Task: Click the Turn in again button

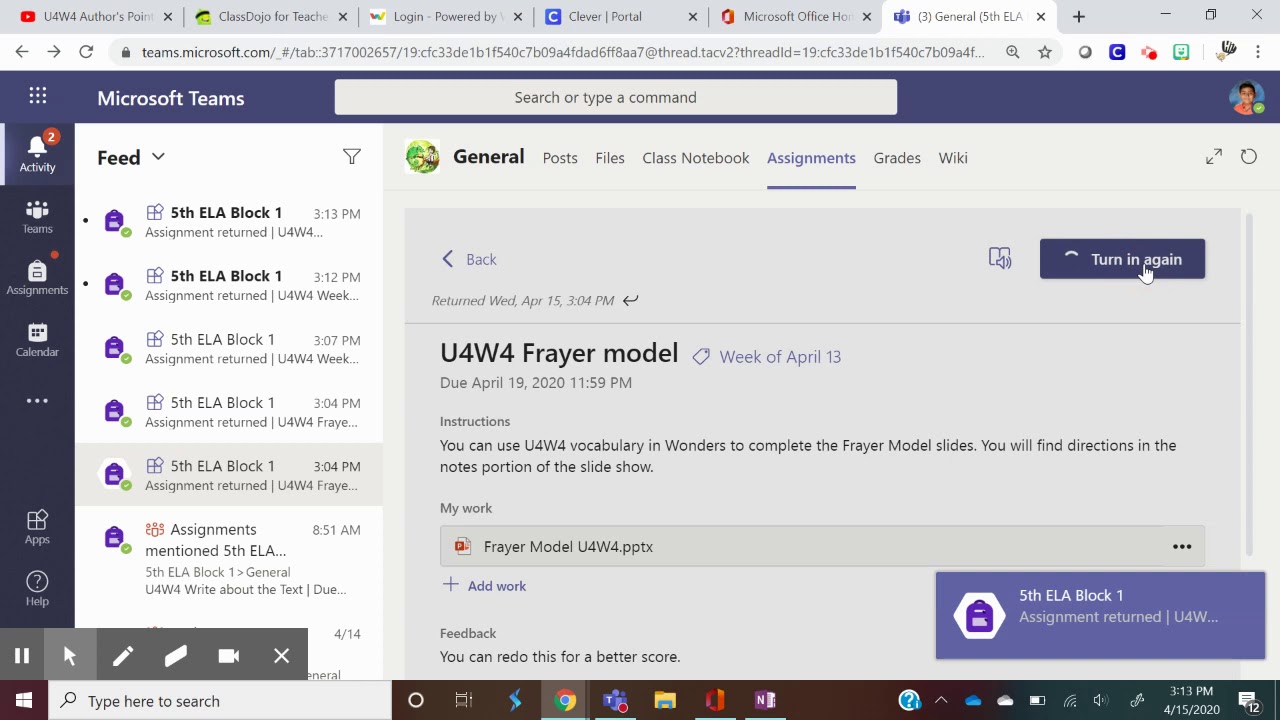Action: 1122,259
